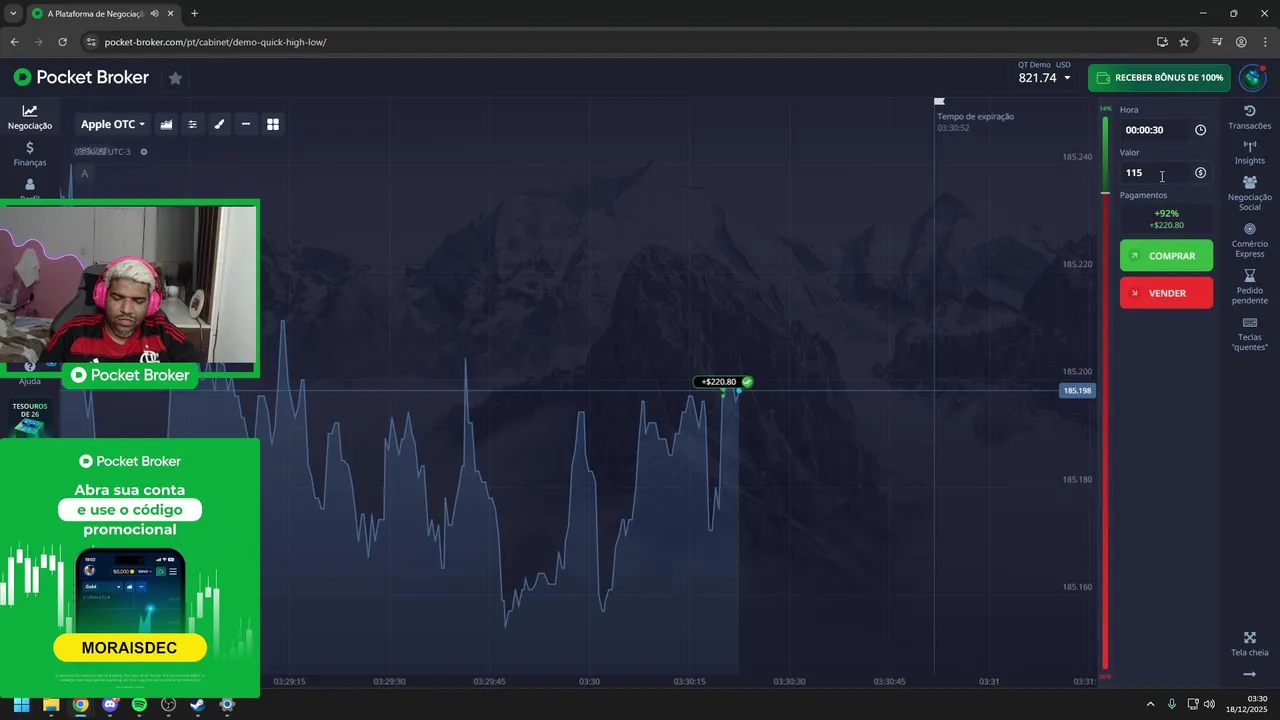Open the profile avatar menu
Viewport: 1280px width, 720px height.
point(1252,78)
